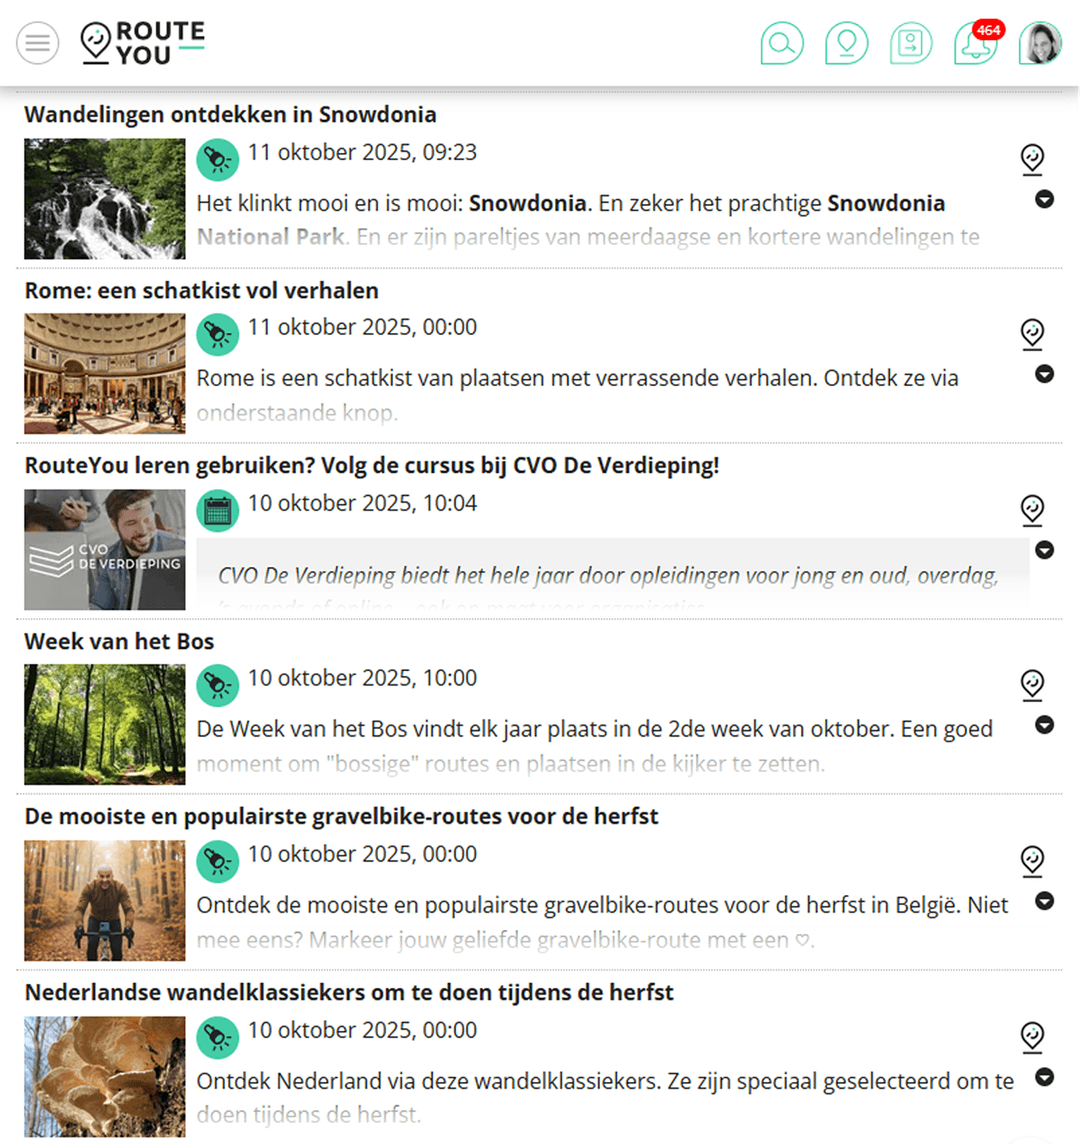Open the search icon in header
1080x1144 pixels.
pyautogui.click(x=782, y=43)
